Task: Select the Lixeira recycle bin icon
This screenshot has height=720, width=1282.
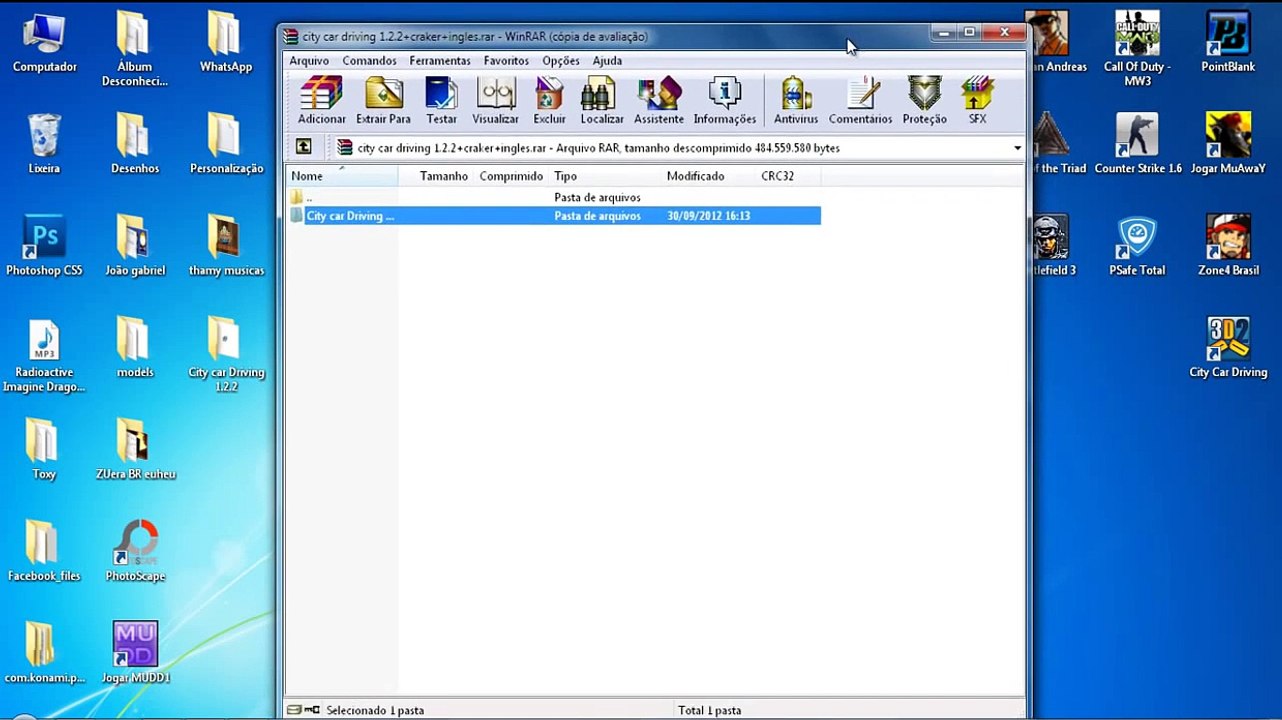Action: (44, 143)
